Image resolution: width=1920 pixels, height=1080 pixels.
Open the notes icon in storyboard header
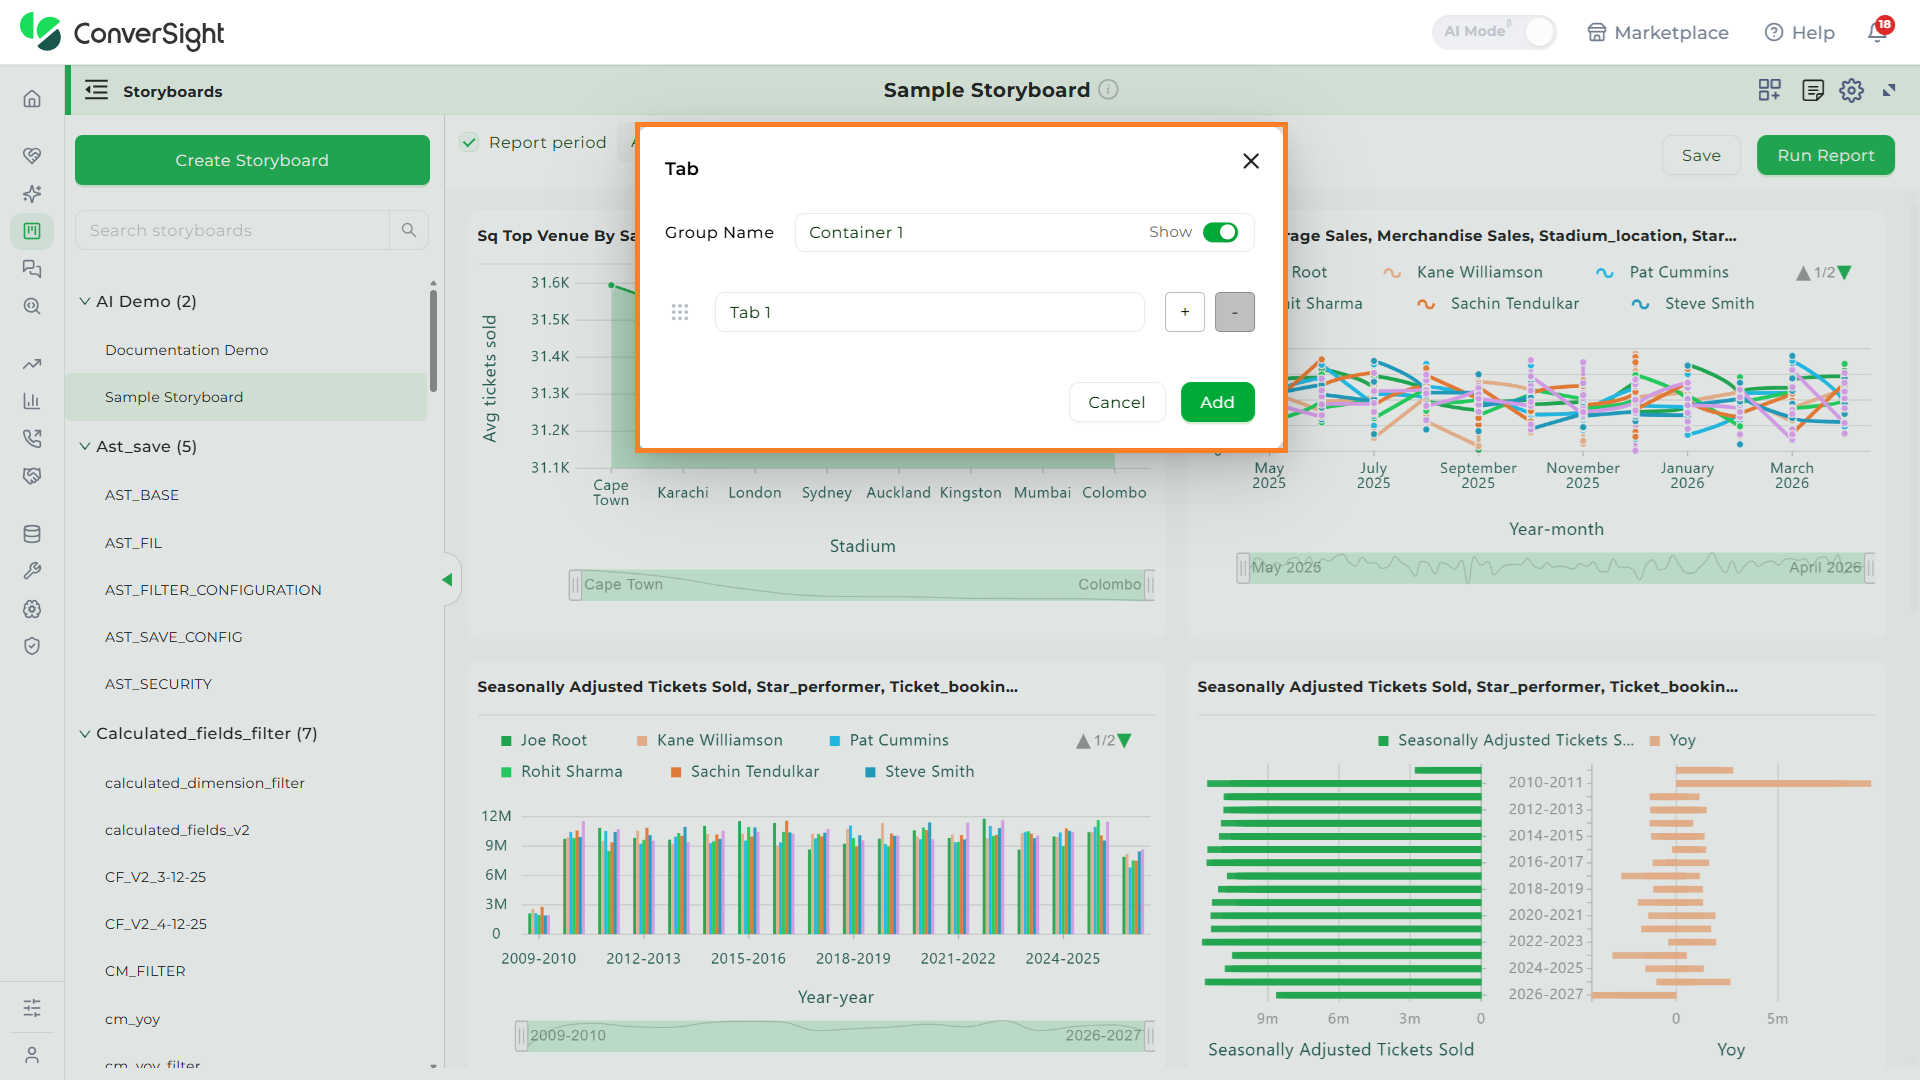[1812, 91]
